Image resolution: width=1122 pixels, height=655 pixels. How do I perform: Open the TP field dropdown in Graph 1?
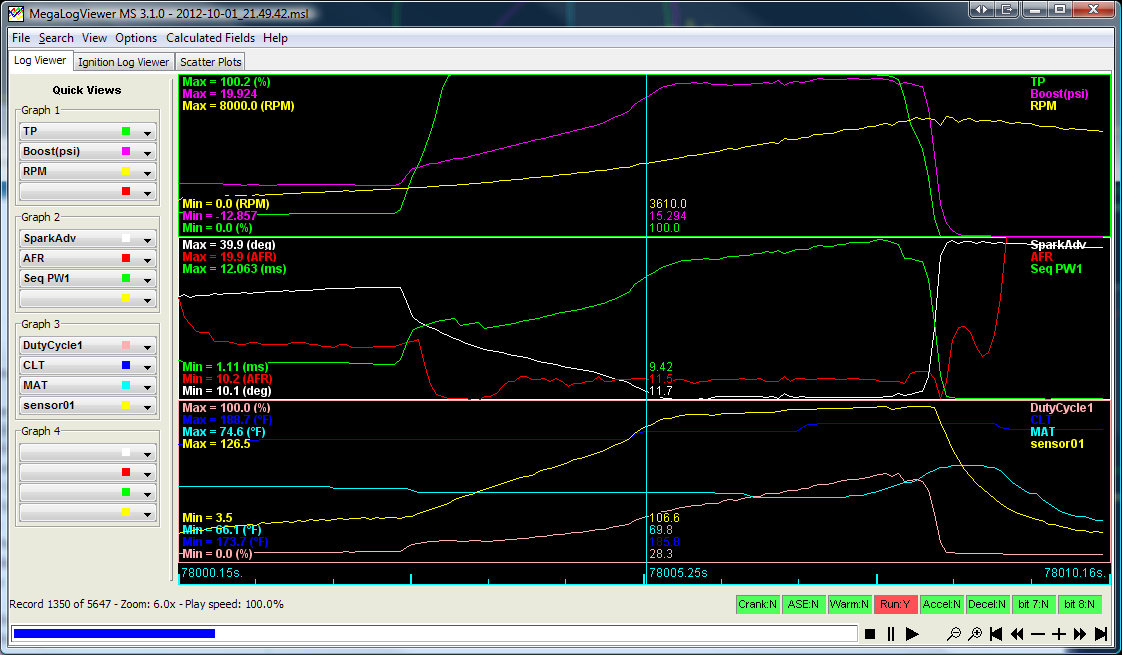pyautogui.click(x=87, y=131)
